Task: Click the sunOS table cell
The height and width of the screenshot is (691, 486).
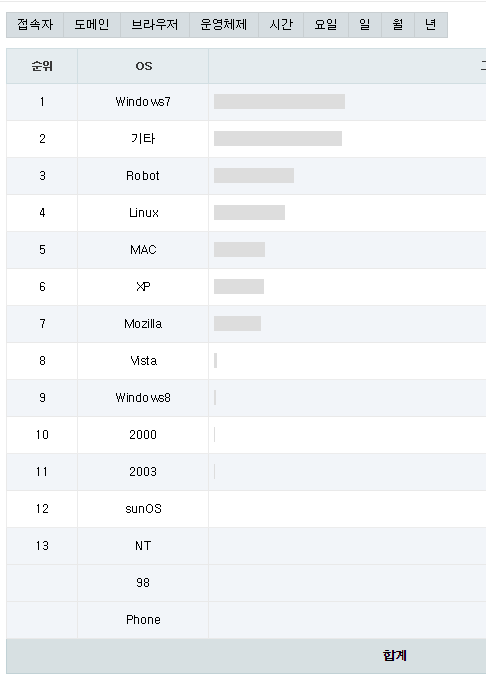Action: (143, 509)
